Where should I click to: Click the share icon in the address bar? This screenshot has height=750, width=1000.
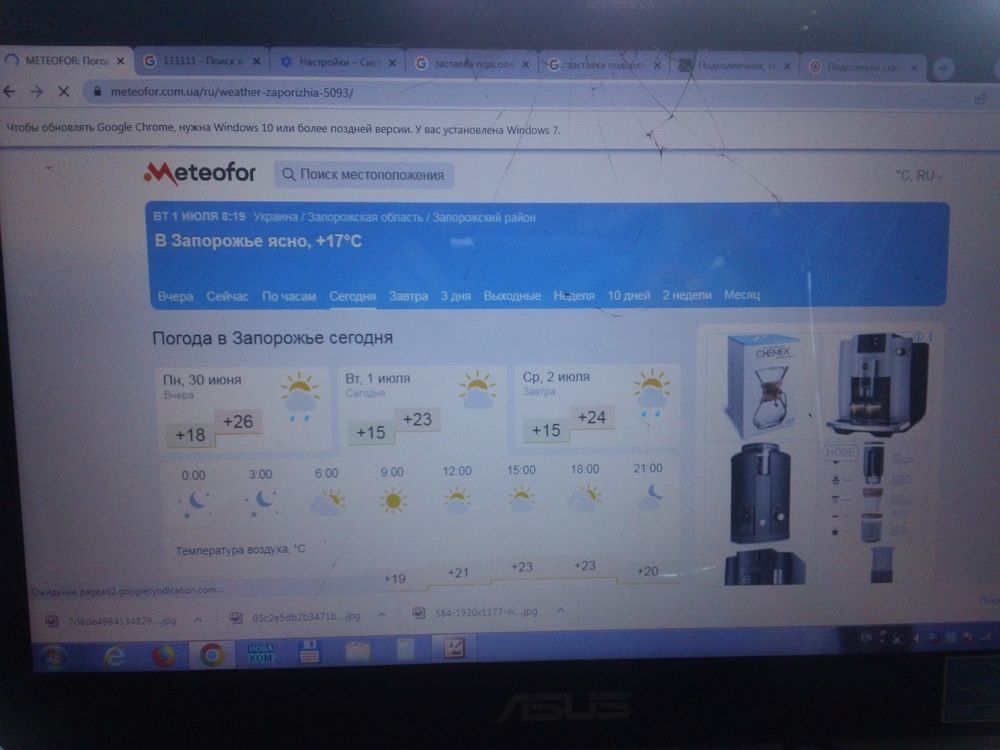tap(980, 98)
